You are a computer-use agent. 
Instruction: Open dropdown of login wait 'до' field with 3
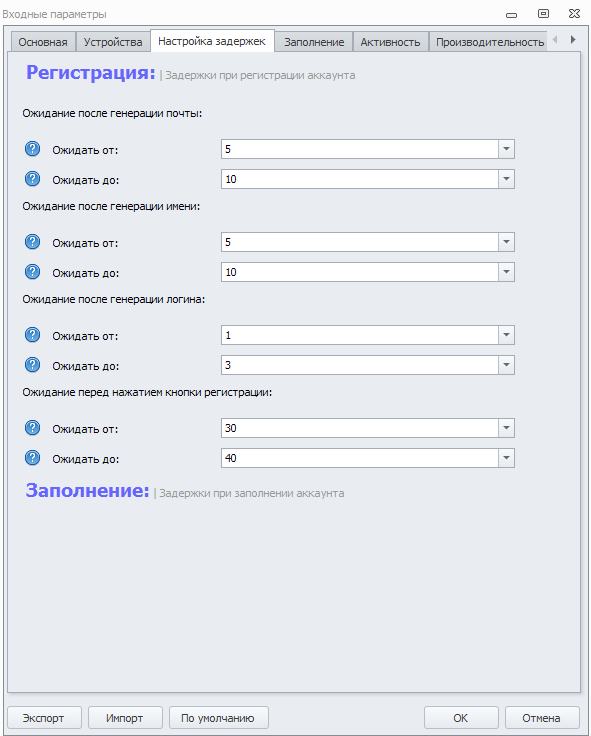tap(506, 365)
